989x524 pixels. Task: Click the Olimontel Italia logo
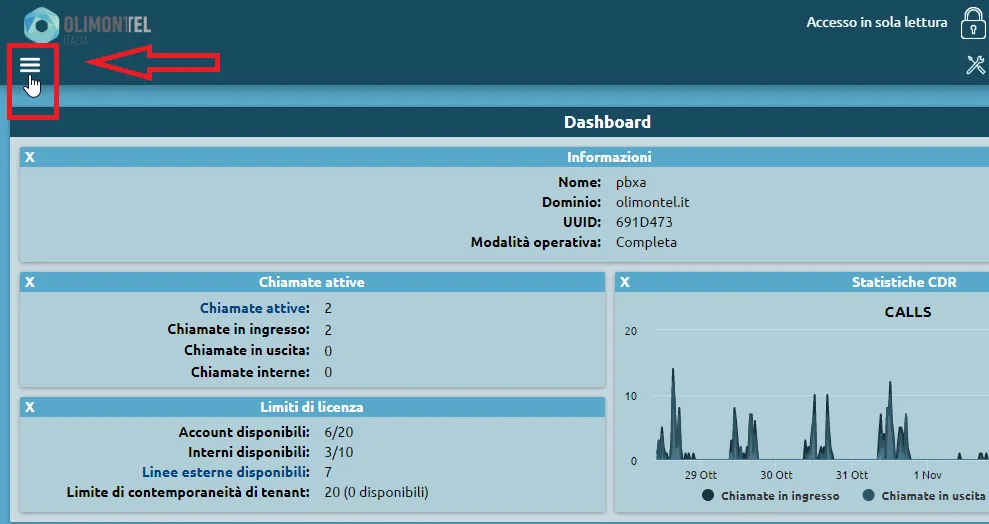87,27
